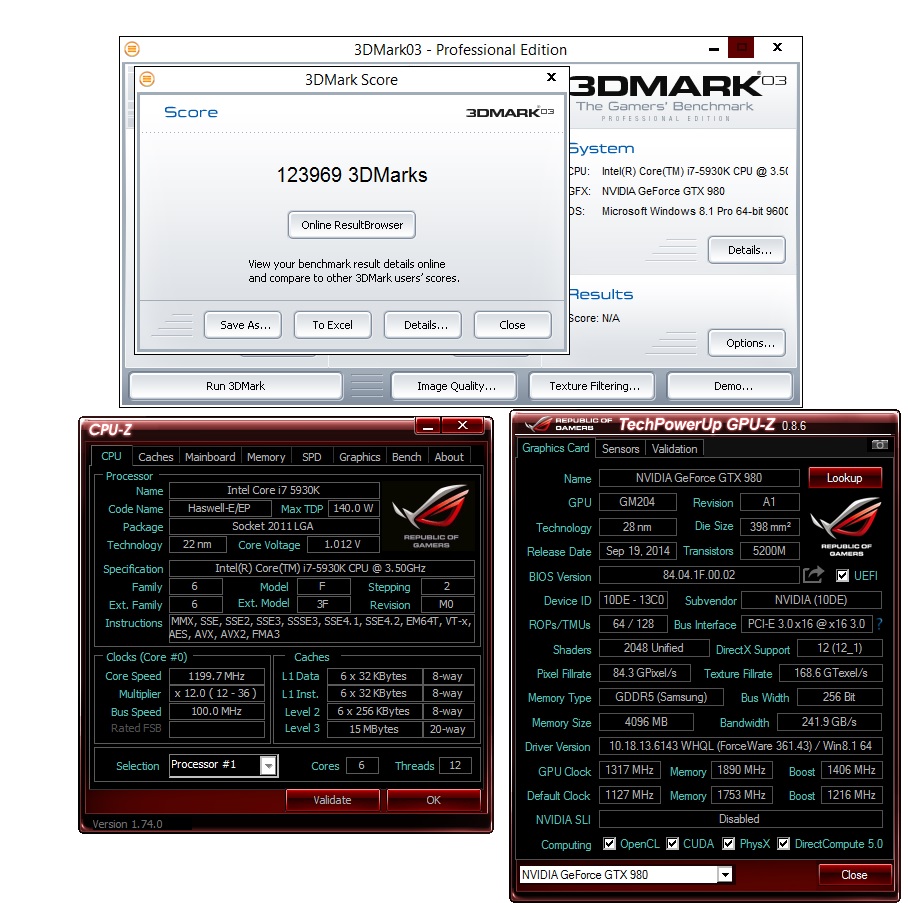The height and width of the screenshot is (903, 908).
Task: Click the GPU-Z screenshot camera icon
Action: click(879, 445)
